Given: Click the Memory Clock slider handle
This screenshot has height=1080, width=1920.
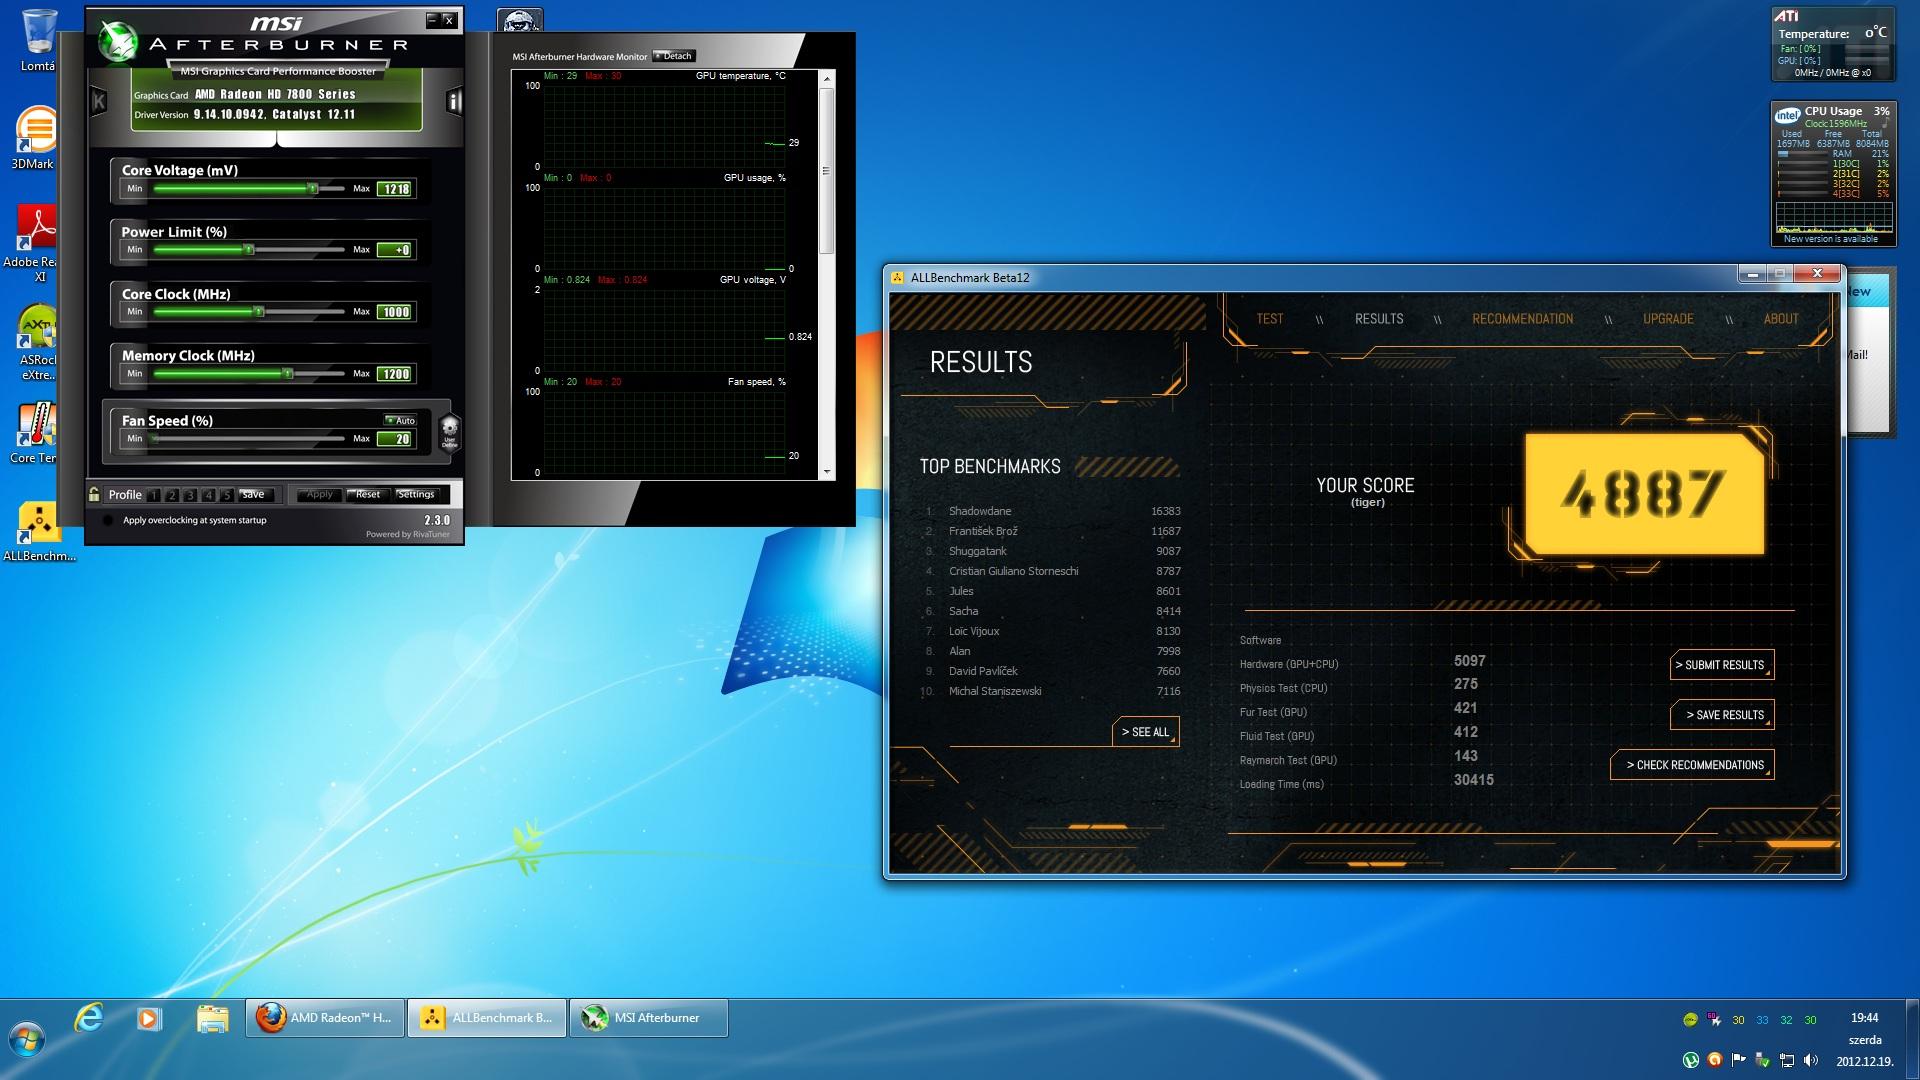Looking at the screenshot, I should [288, 374].
